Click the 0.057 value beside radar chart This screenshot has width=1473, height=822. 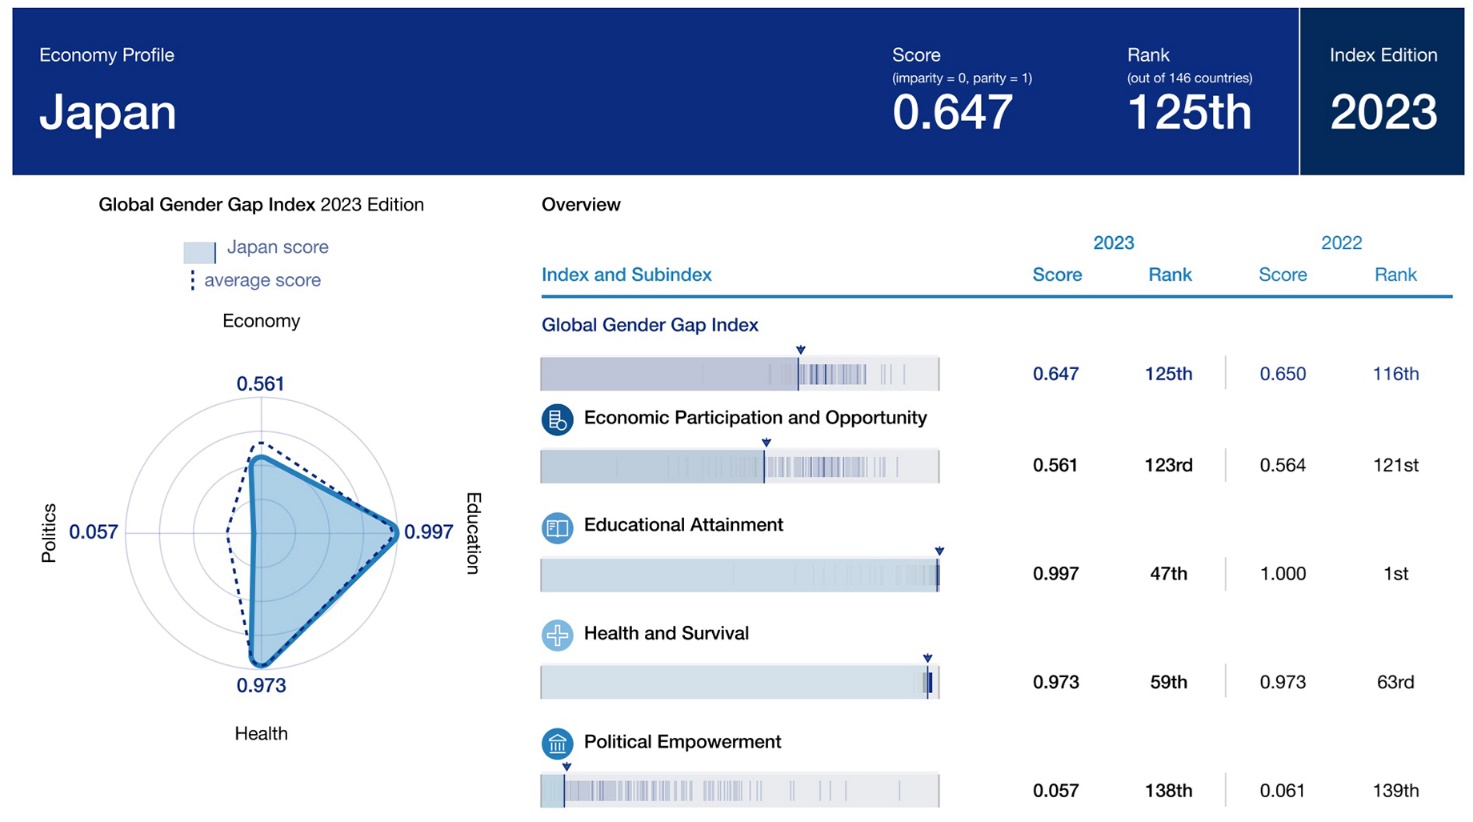click(x=93, y=532)
